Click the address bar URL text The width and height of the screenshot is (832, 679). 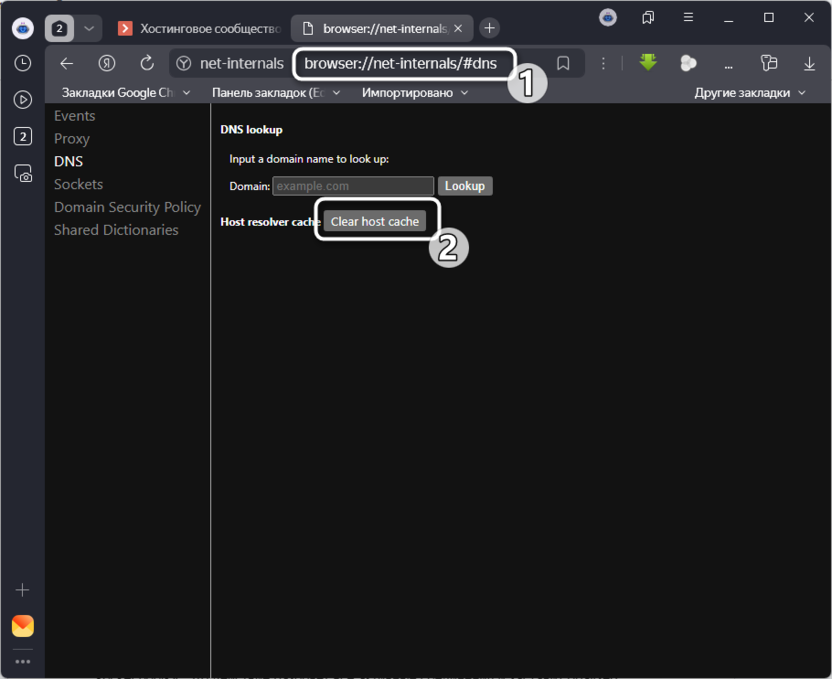(x=401, y=64)
